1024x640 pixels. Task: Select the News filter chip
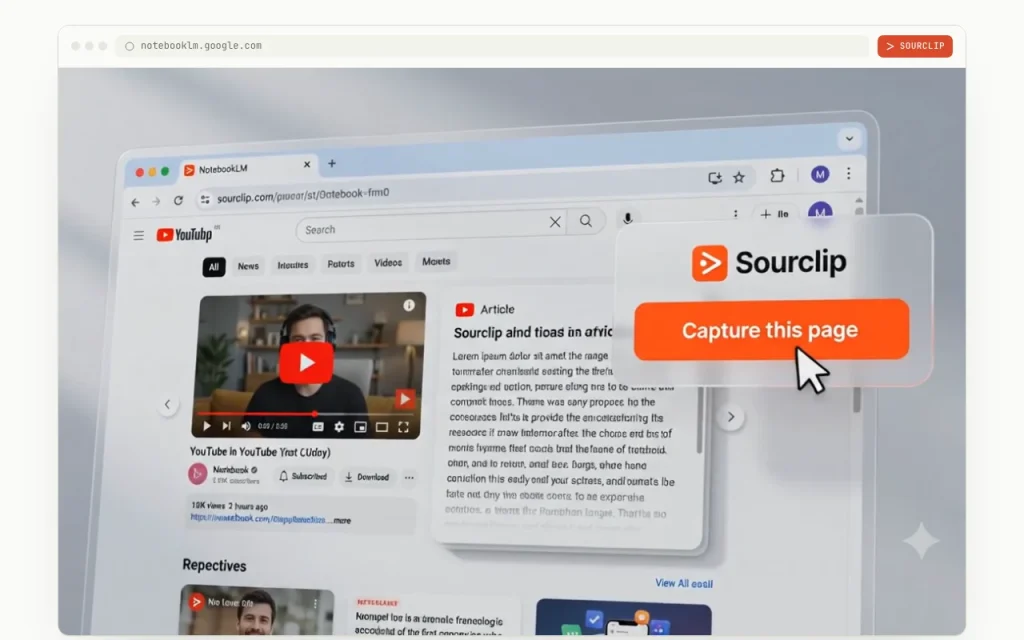point(248,266)
